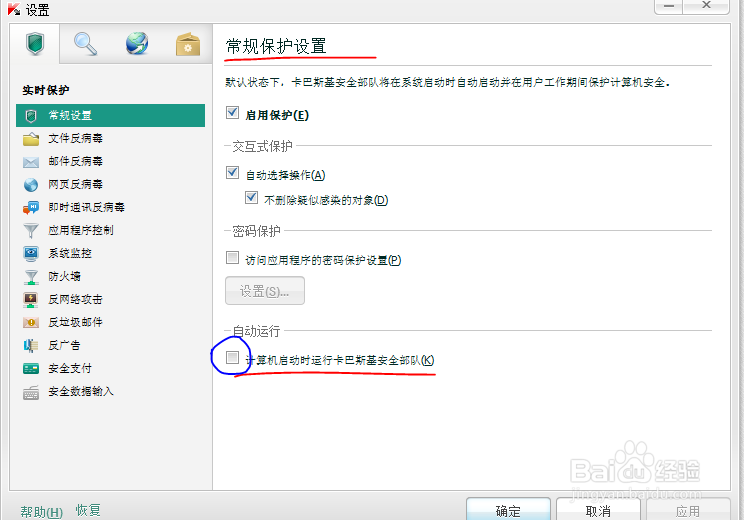The image size is (744, 520).
Task: Click the credit card icon for 安全支付
Action: coord(31,369)
